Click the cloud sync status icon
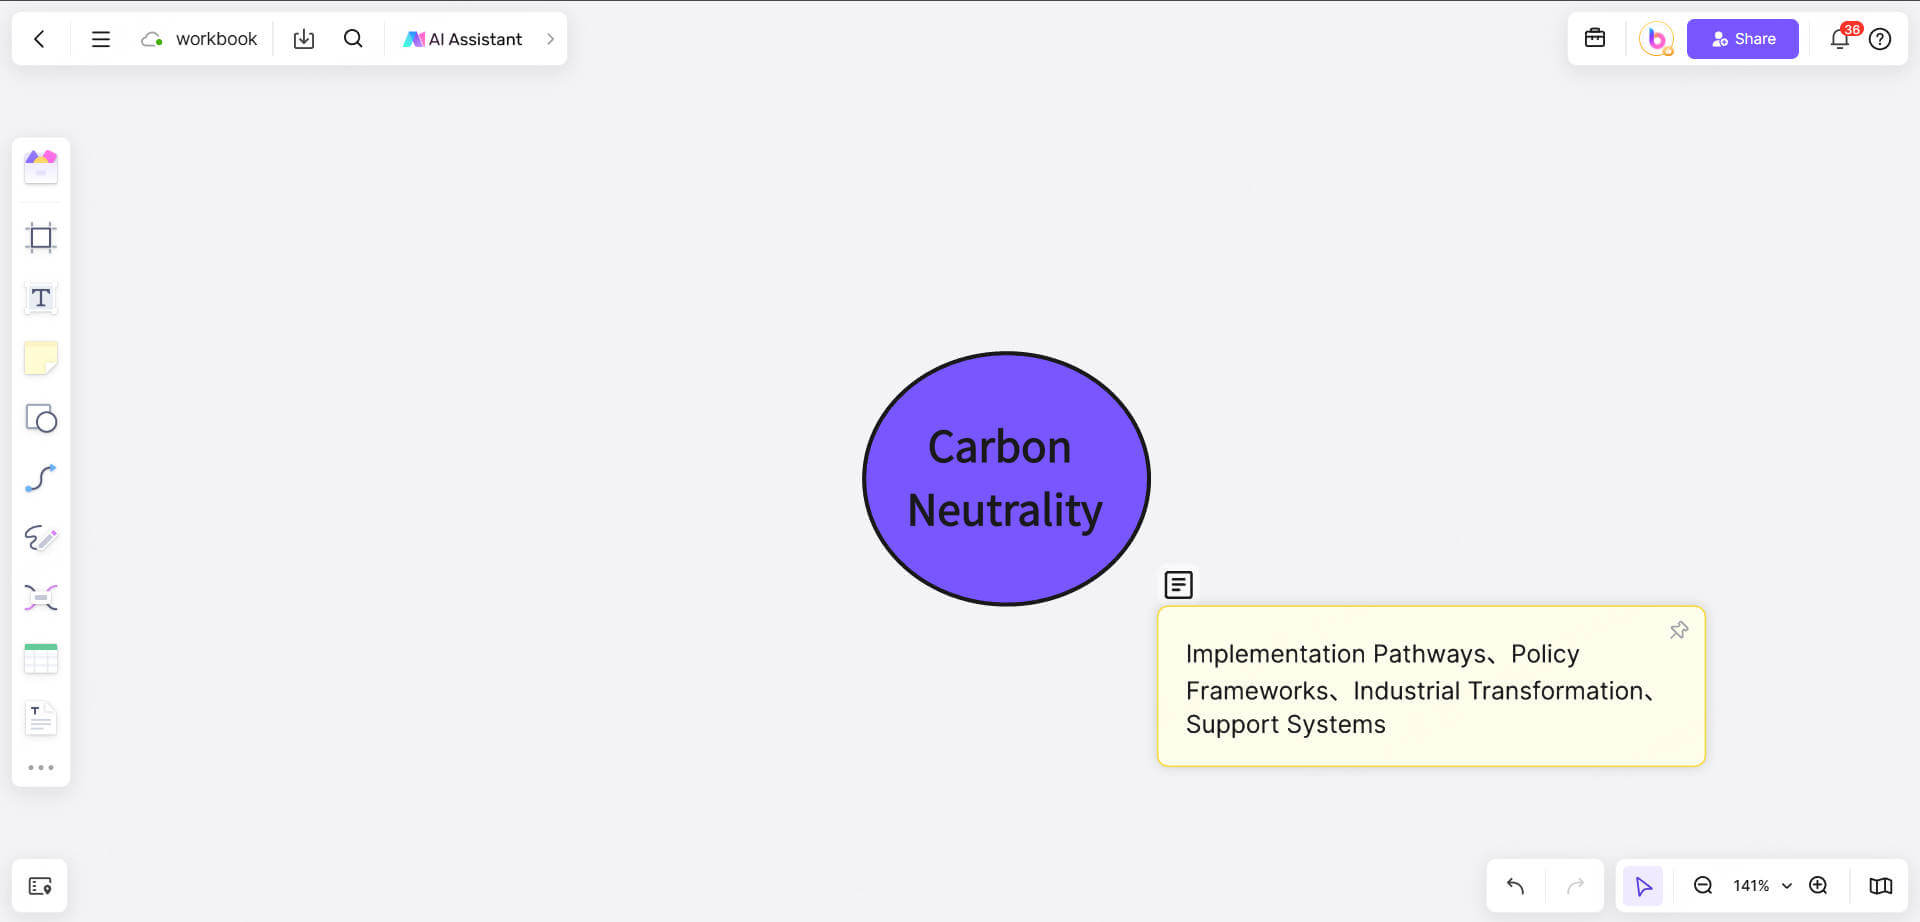The width and height of the screenshot is (1920, 922). pyautogui.click(x=151, y=39)
